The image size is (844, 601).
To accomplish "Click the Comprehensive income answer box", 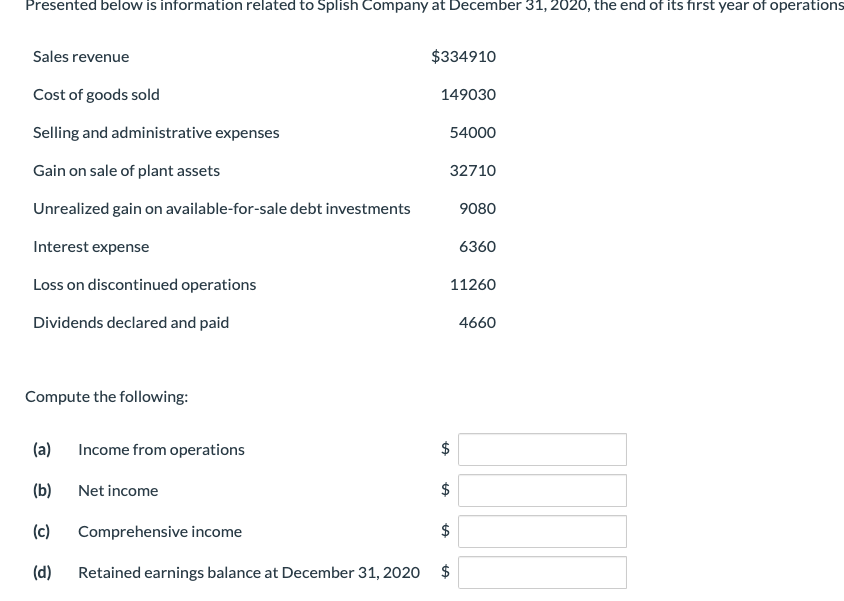I will pos(541,531).
